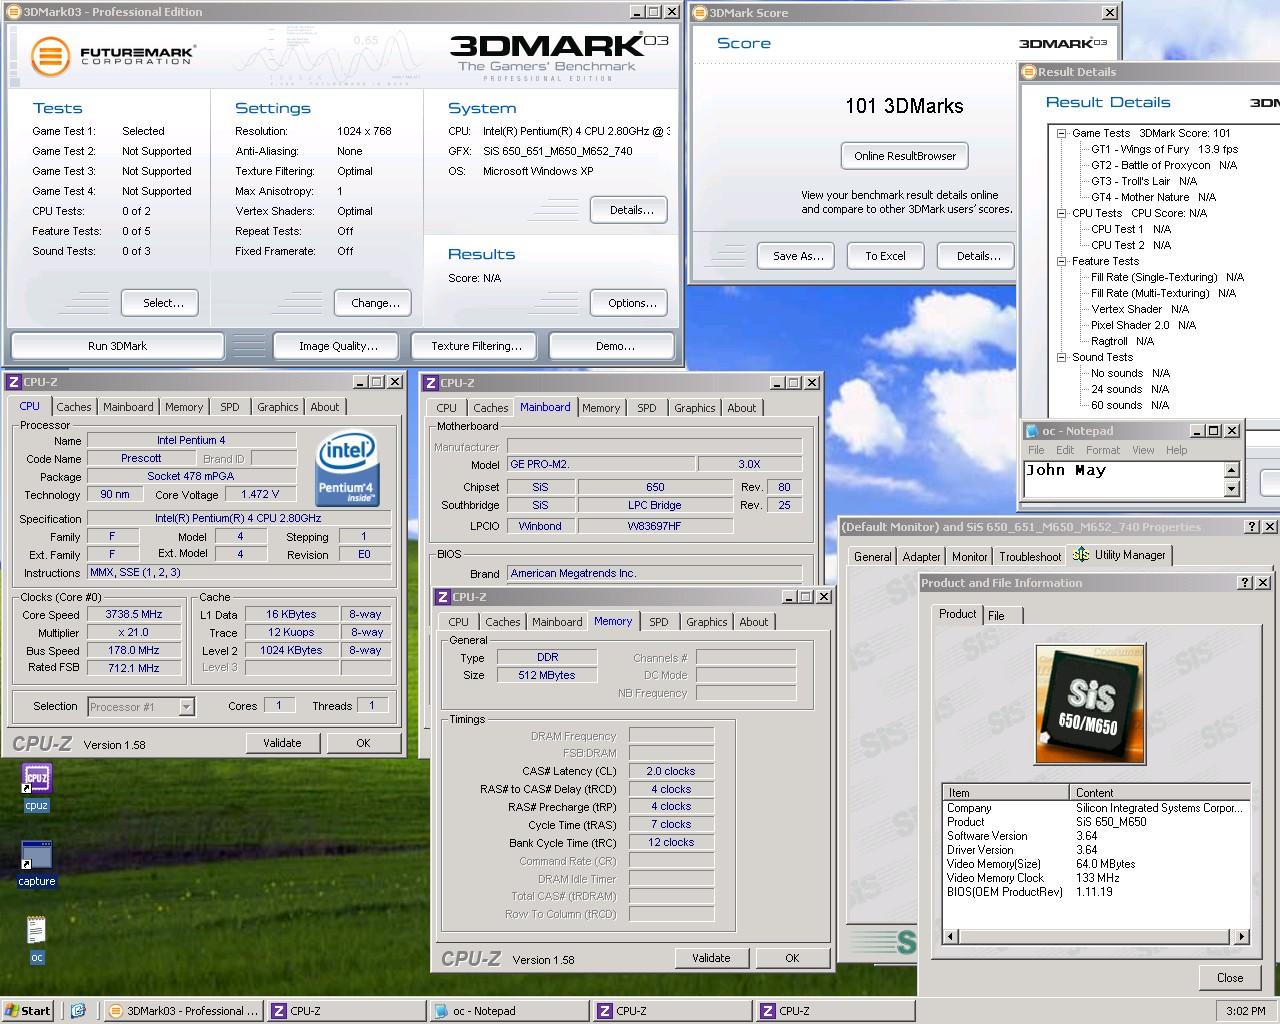Open the cpuz desktop shortcut icon

(36, 779)
